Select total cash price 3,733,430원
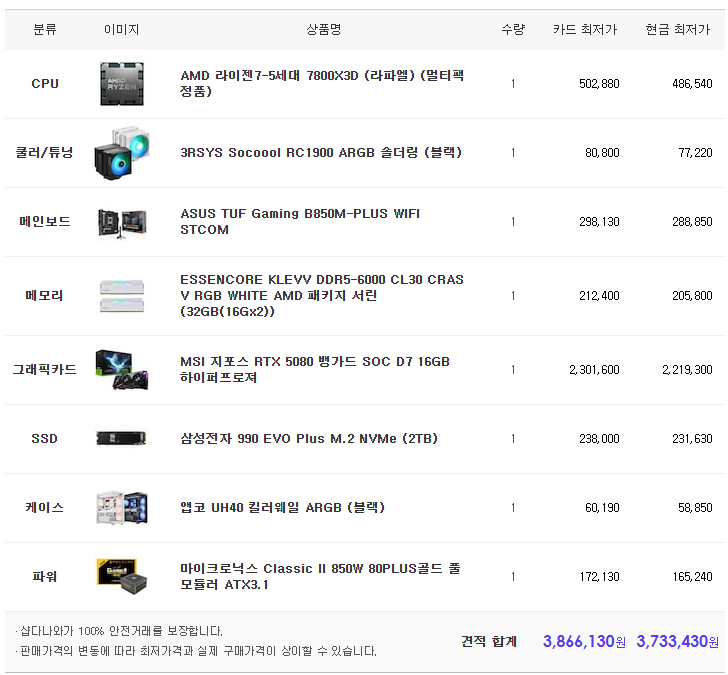The image size is (728, 675). coord(677,641)
